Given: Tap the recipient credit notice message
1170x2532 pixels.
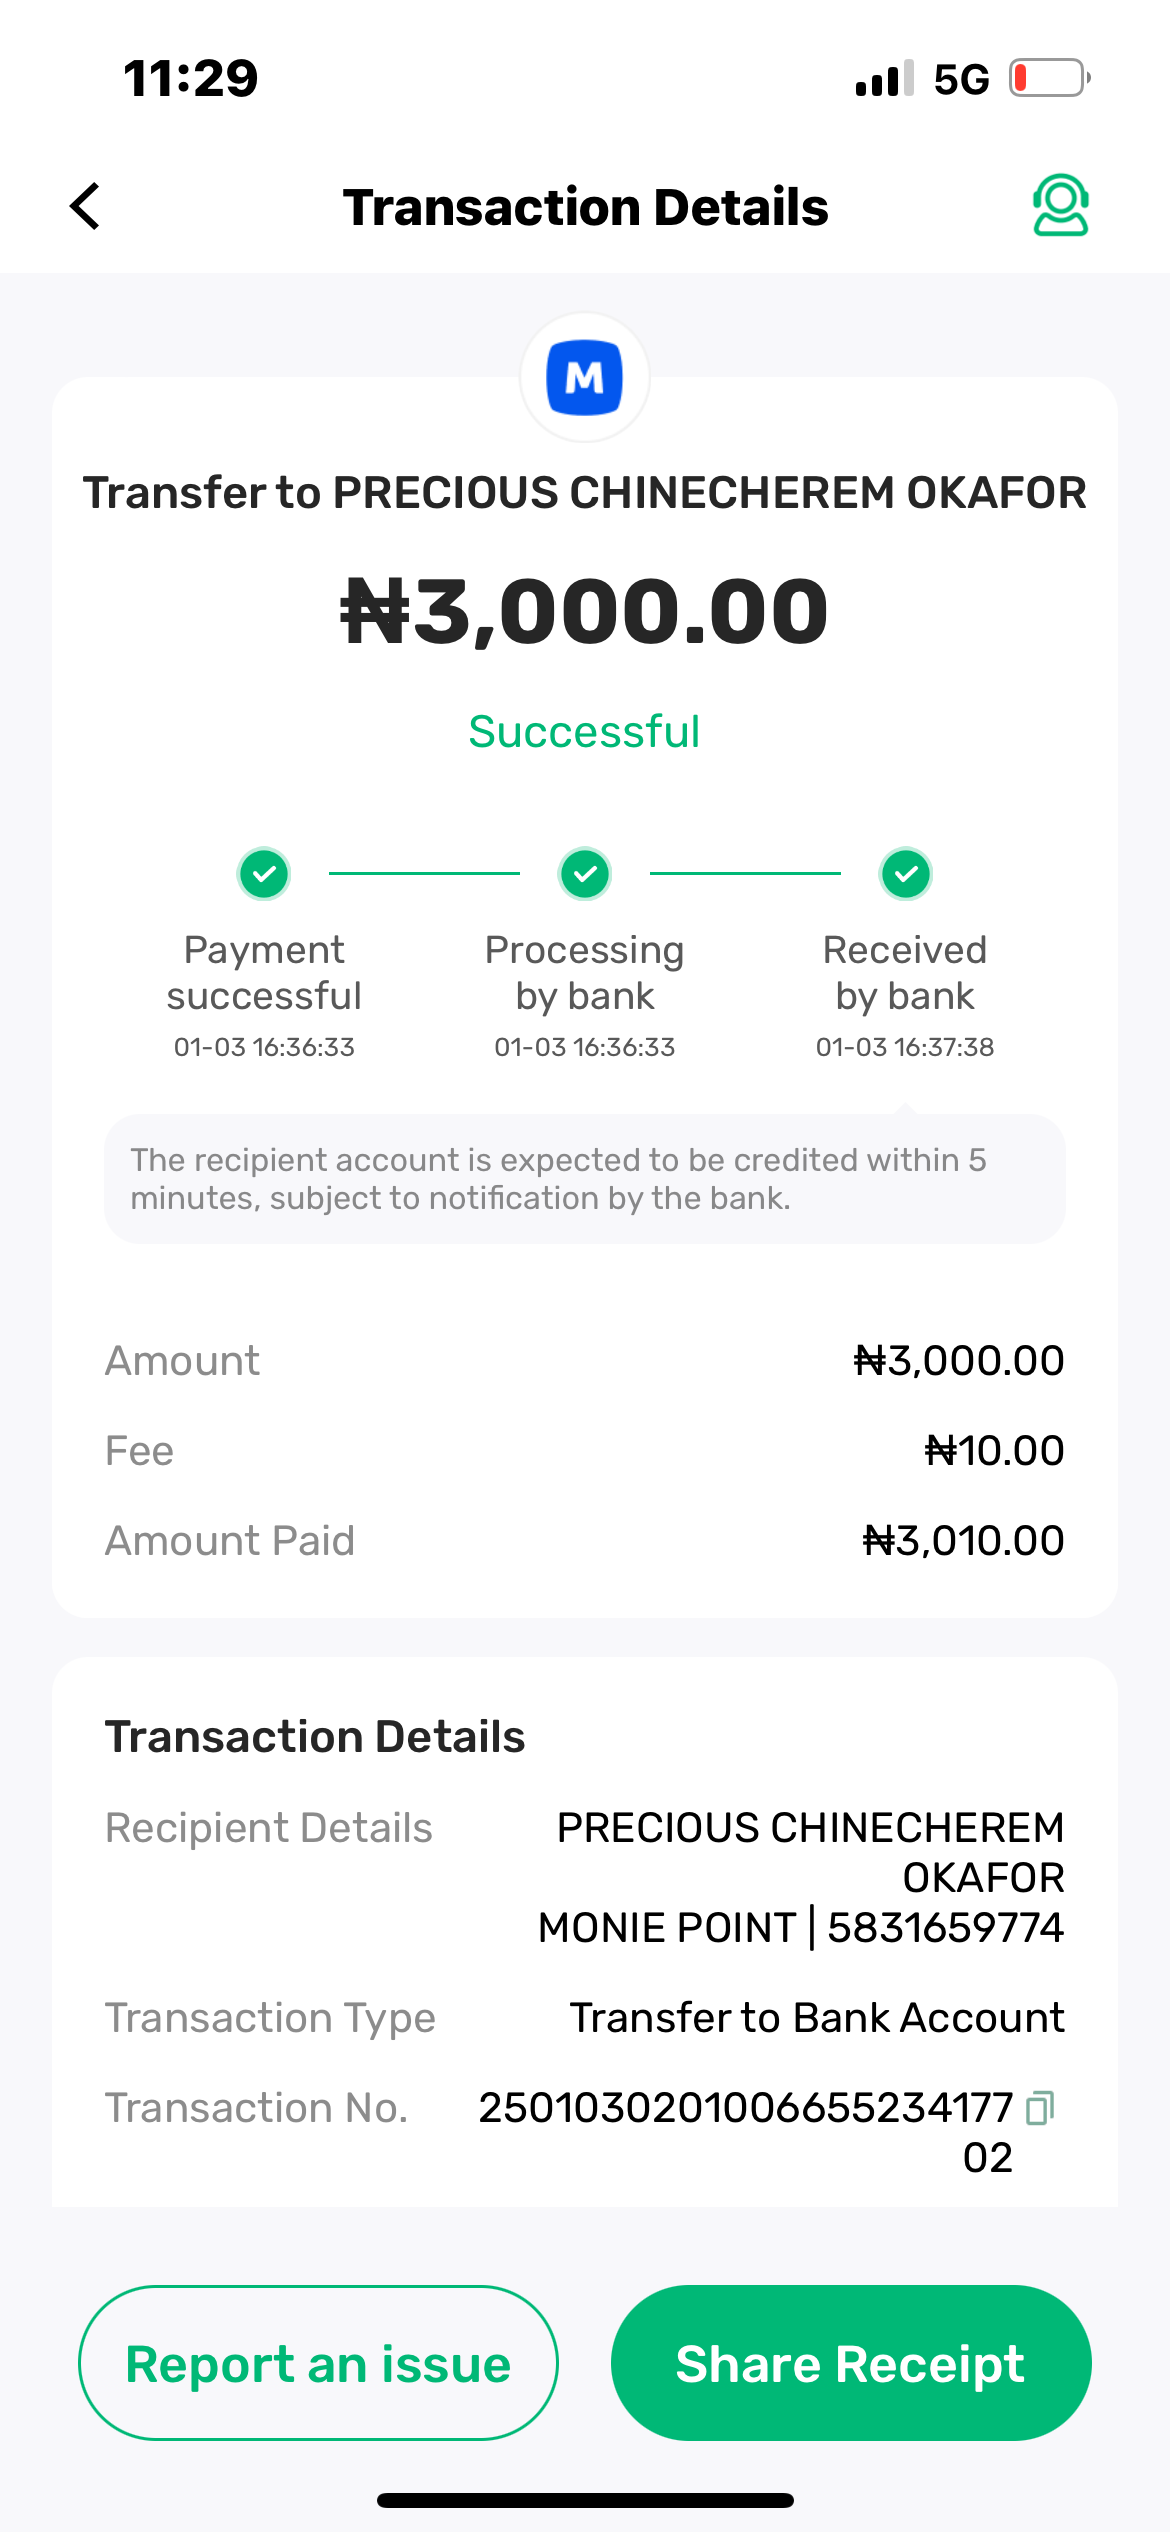Looking at the screenshot, I should click(x=585, y=1179).
